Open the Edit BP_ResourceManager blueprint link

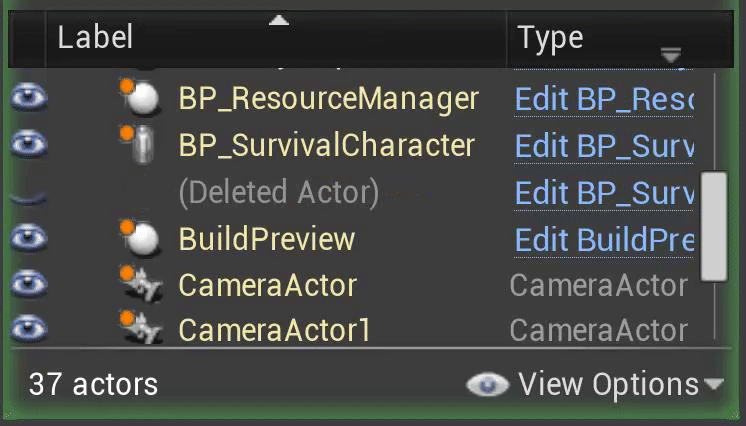click(603, 99)
